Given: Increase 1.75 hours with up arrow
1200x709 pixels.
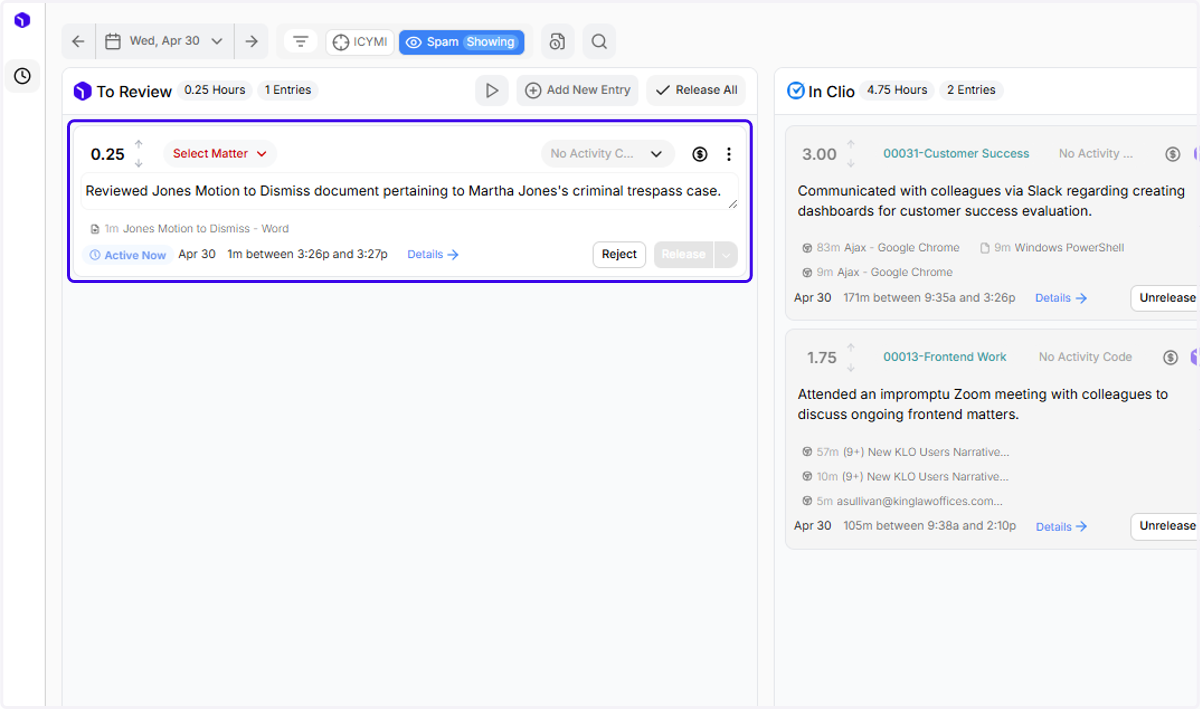Looking at the screenshot, I should (x=851, y=348).
